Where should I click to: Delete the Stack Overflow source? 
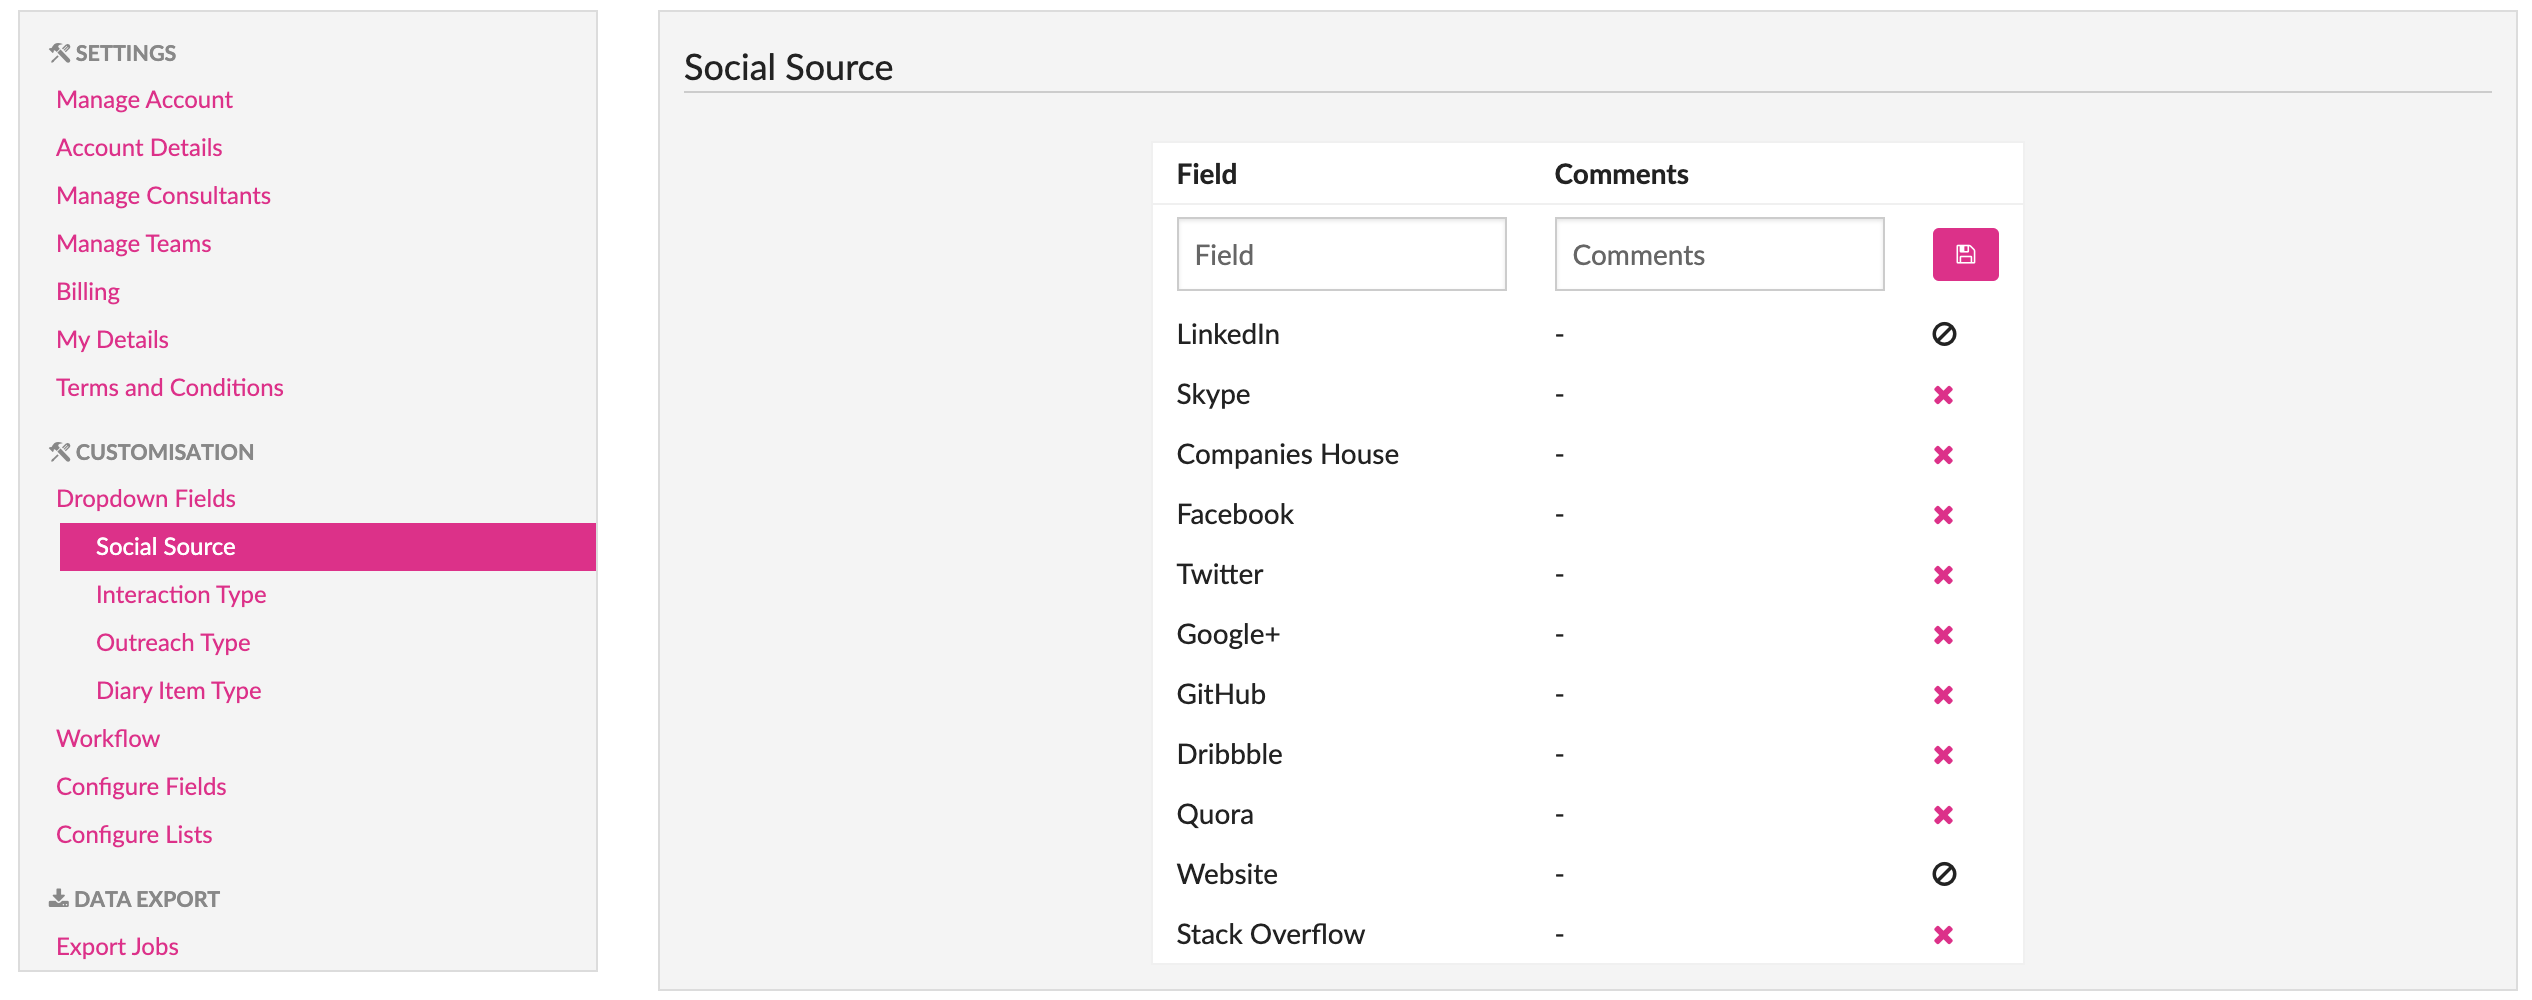point(1943,935)
